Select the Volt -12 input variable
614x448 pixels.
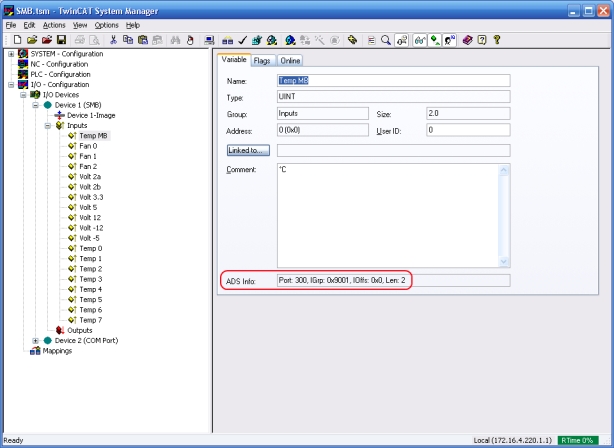91,228
